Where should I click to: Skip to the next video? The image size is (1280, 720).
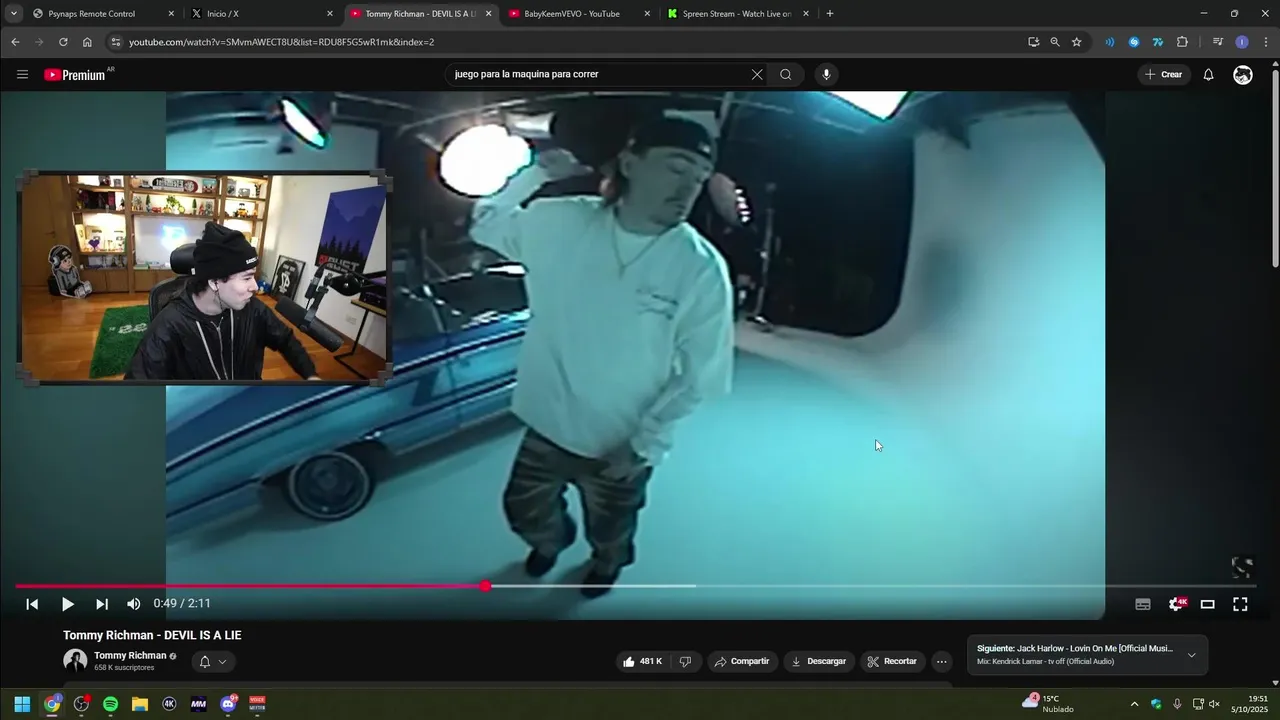pos(101,604)
